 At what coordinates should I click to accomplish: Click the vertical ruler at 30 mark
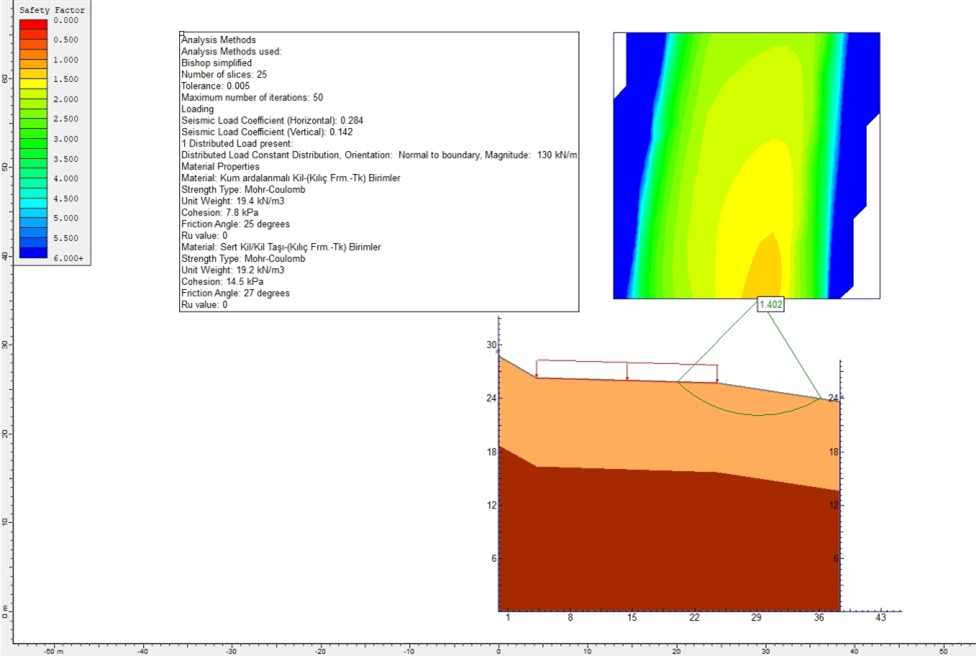click(x=5, y=344)
